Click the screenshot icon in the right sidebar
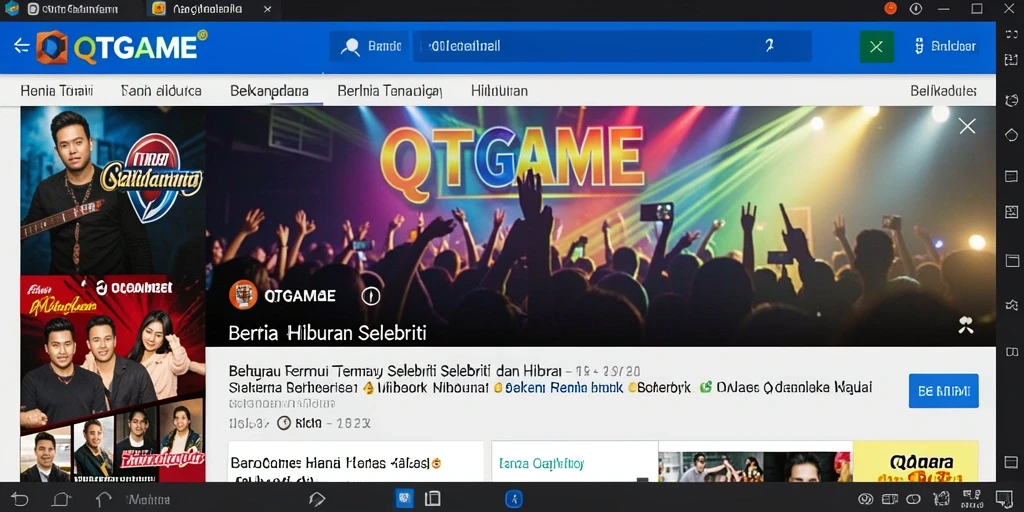The width and height of the screenshot is (1024, 512). point(1011,211)
